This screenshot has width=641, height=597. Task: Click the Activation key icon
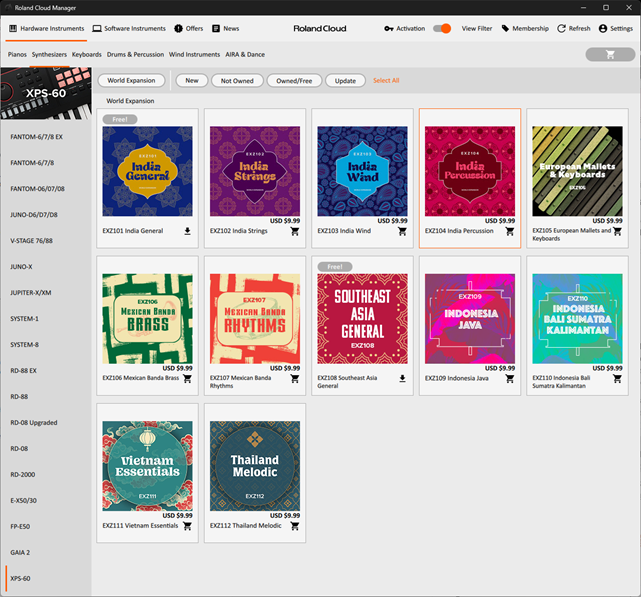coord(388,29)
